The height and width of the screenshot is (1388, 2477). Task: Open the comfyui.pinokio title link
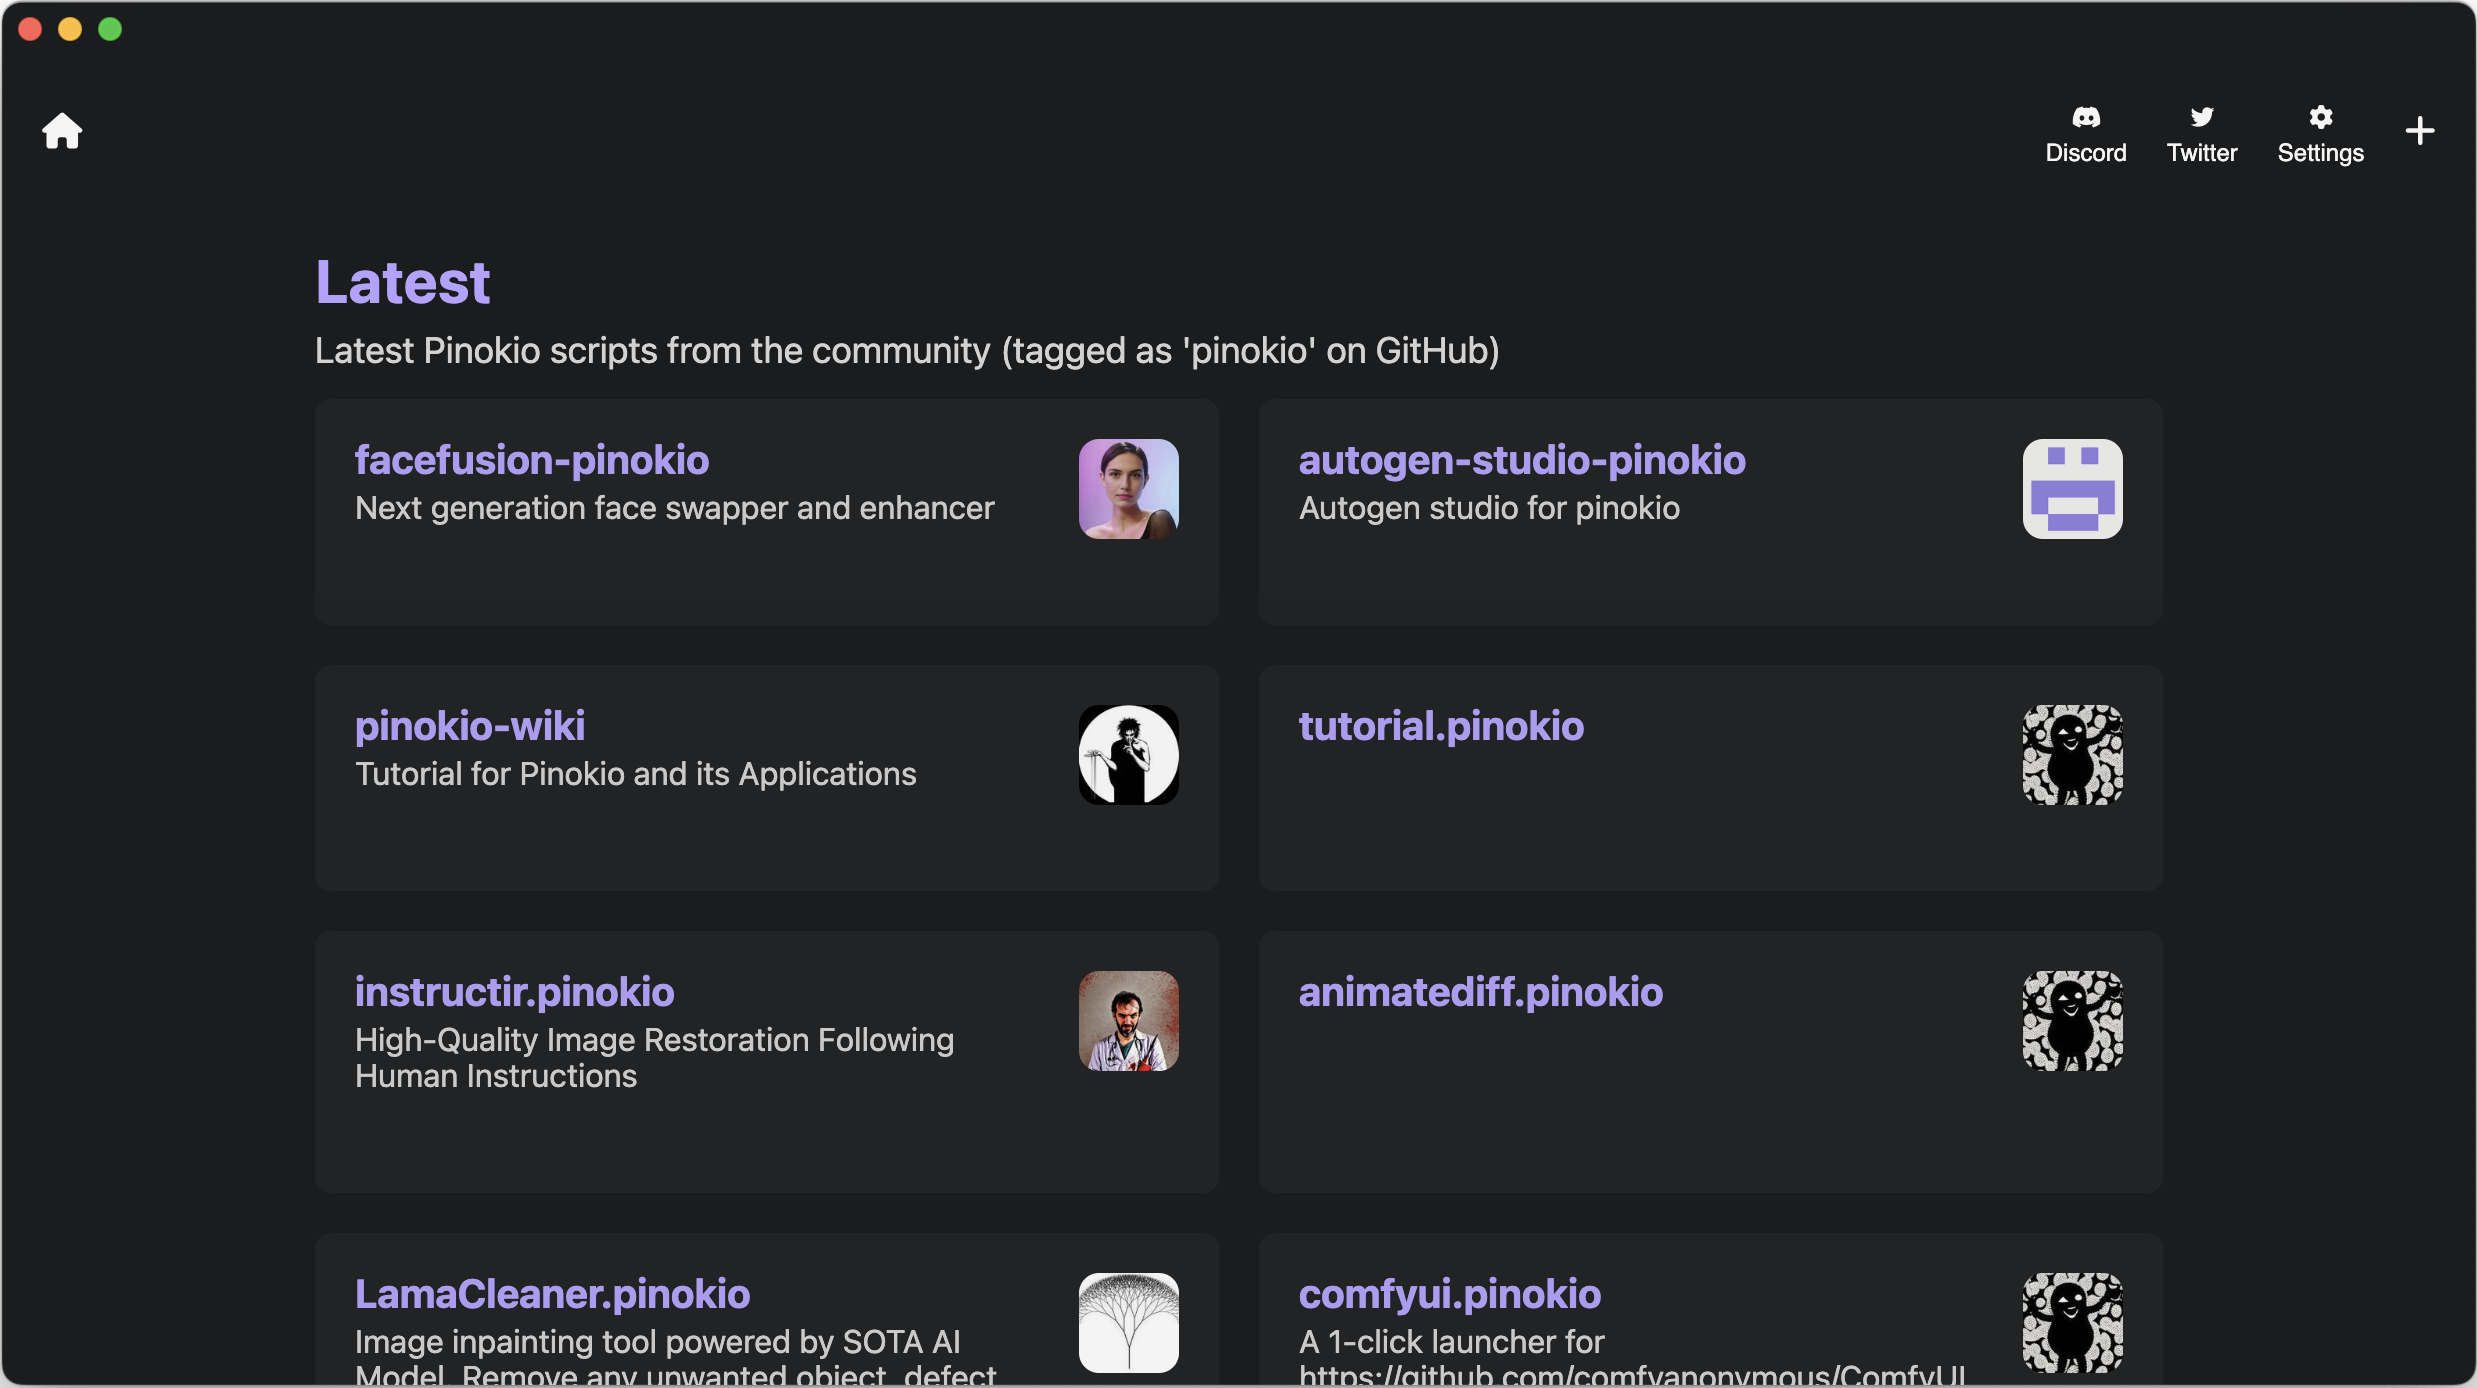[x=1449, y=1295]
